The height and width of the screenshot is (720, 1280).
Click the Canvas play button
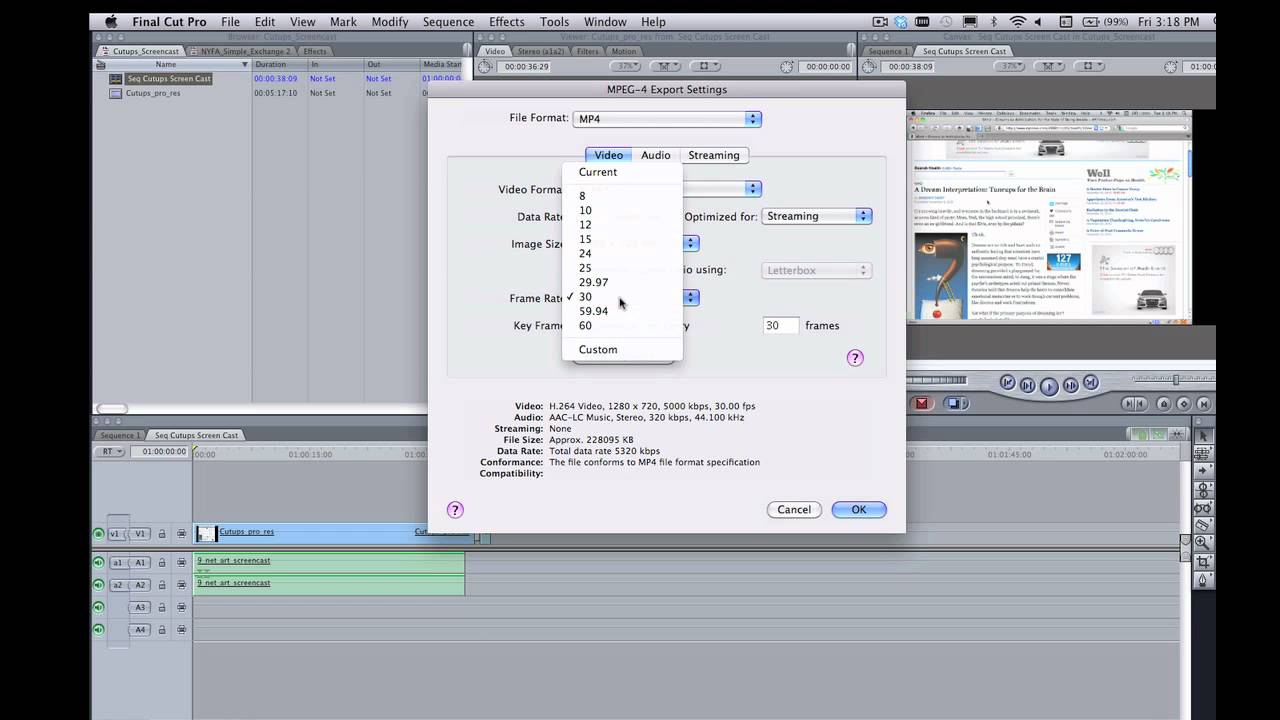1049,386
